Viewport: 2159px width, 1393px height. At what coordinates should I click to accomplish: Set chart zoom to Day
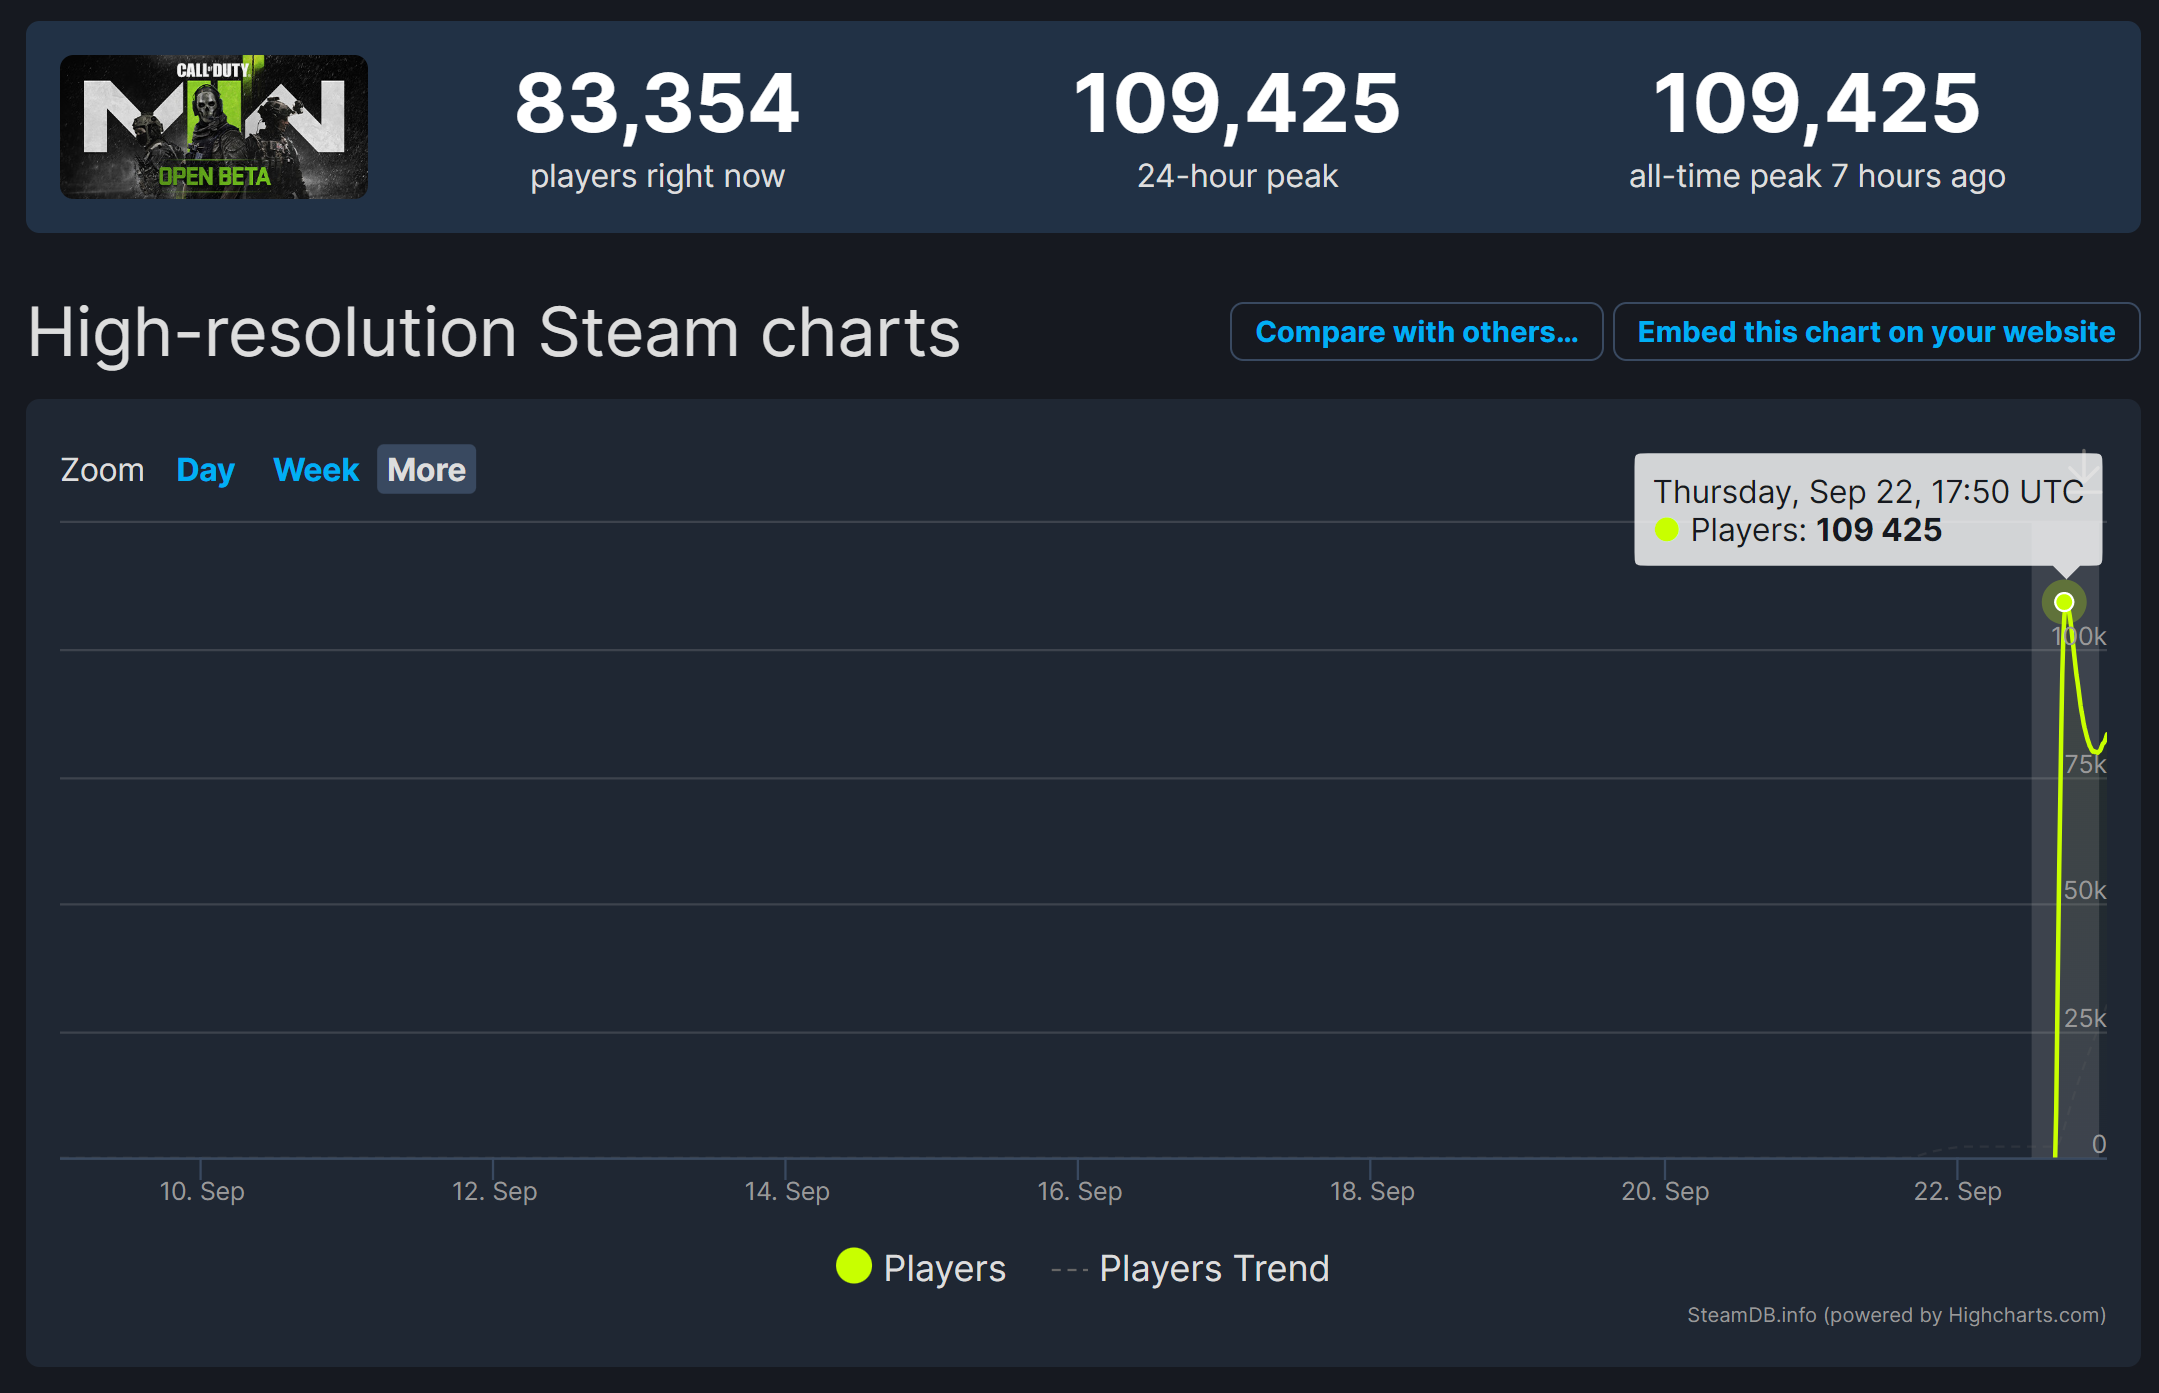(x=205, y=470)
